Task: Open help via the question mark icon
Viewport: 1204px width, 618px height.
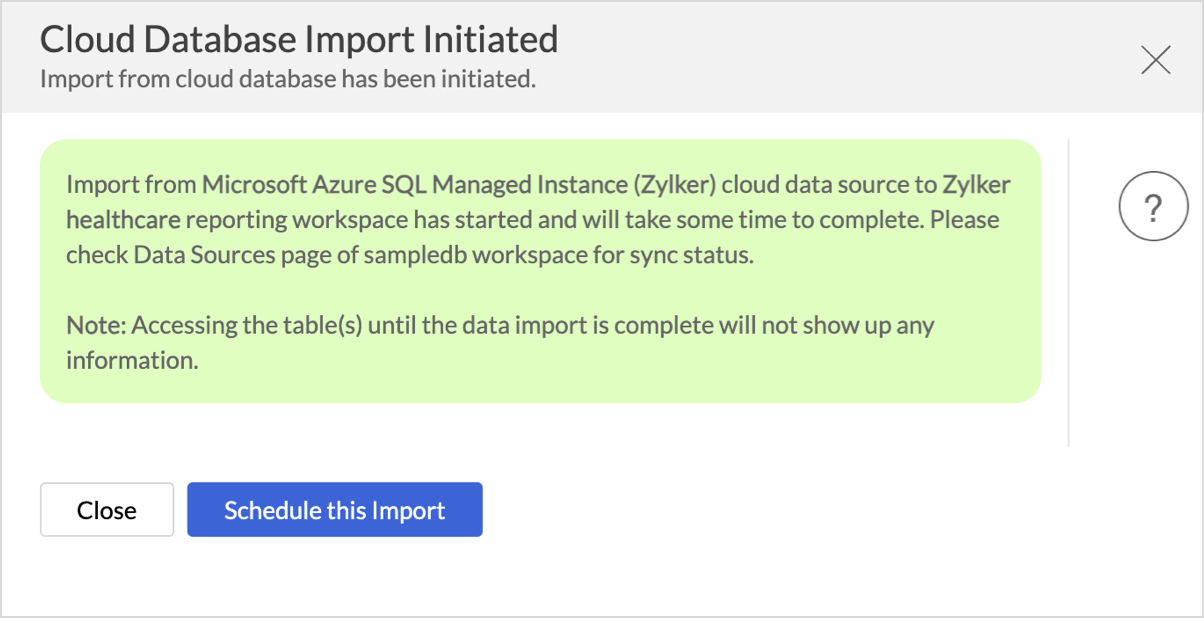Action: point(1152,209)
